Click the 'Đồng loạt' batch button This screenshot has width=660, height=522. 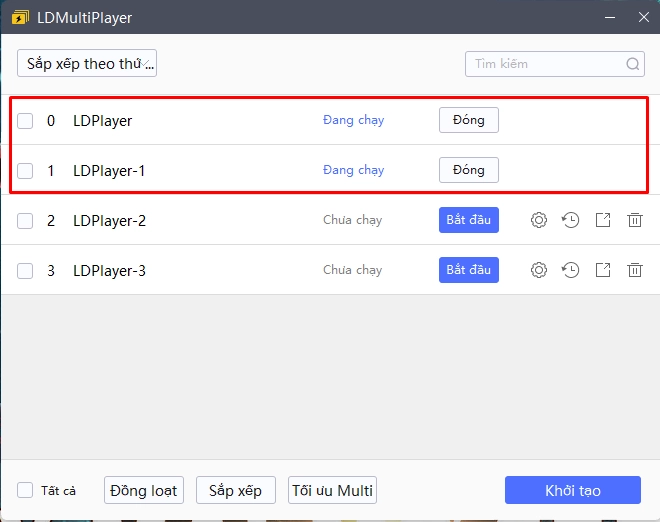pos(144,490)
